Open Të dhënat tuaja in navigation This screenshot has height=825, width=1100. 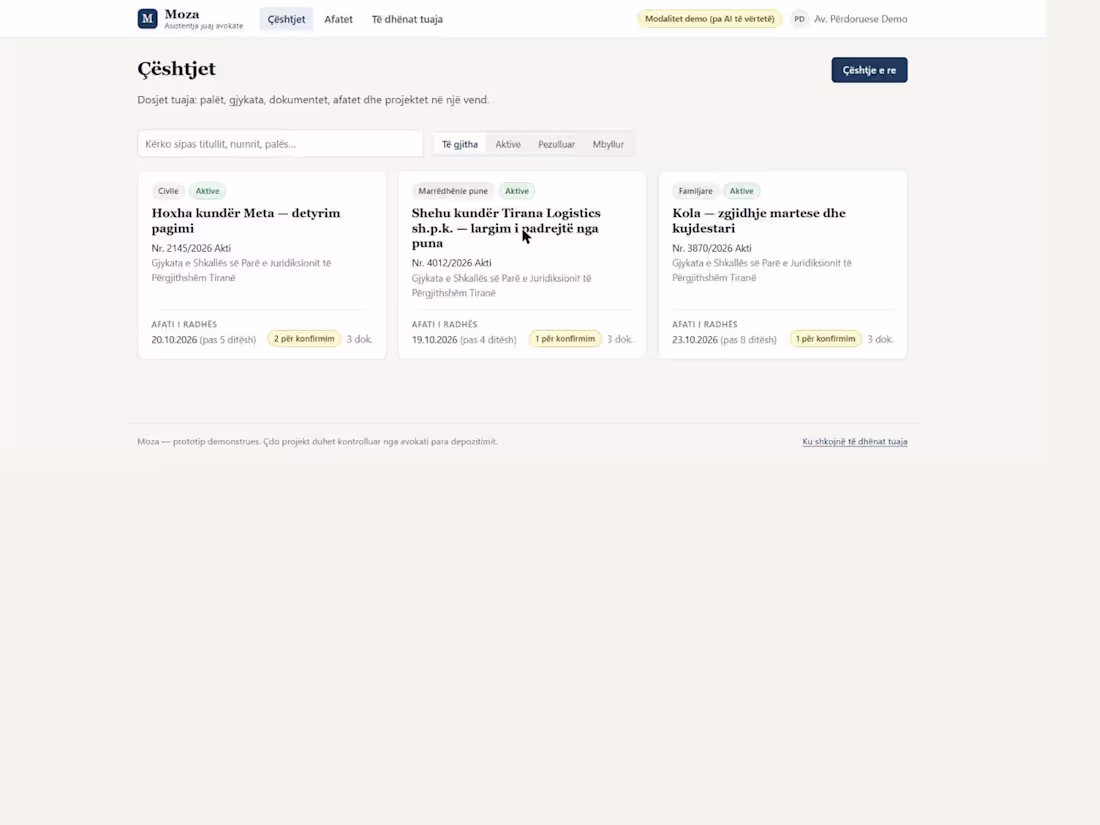pos(407,19)
